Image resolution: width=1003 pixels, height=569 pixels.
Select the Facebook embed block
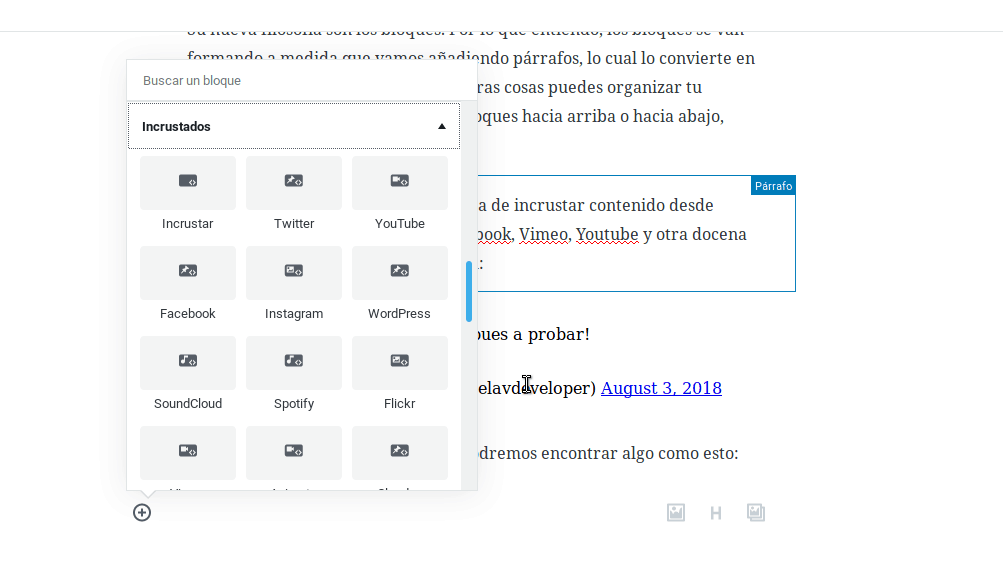187,284
